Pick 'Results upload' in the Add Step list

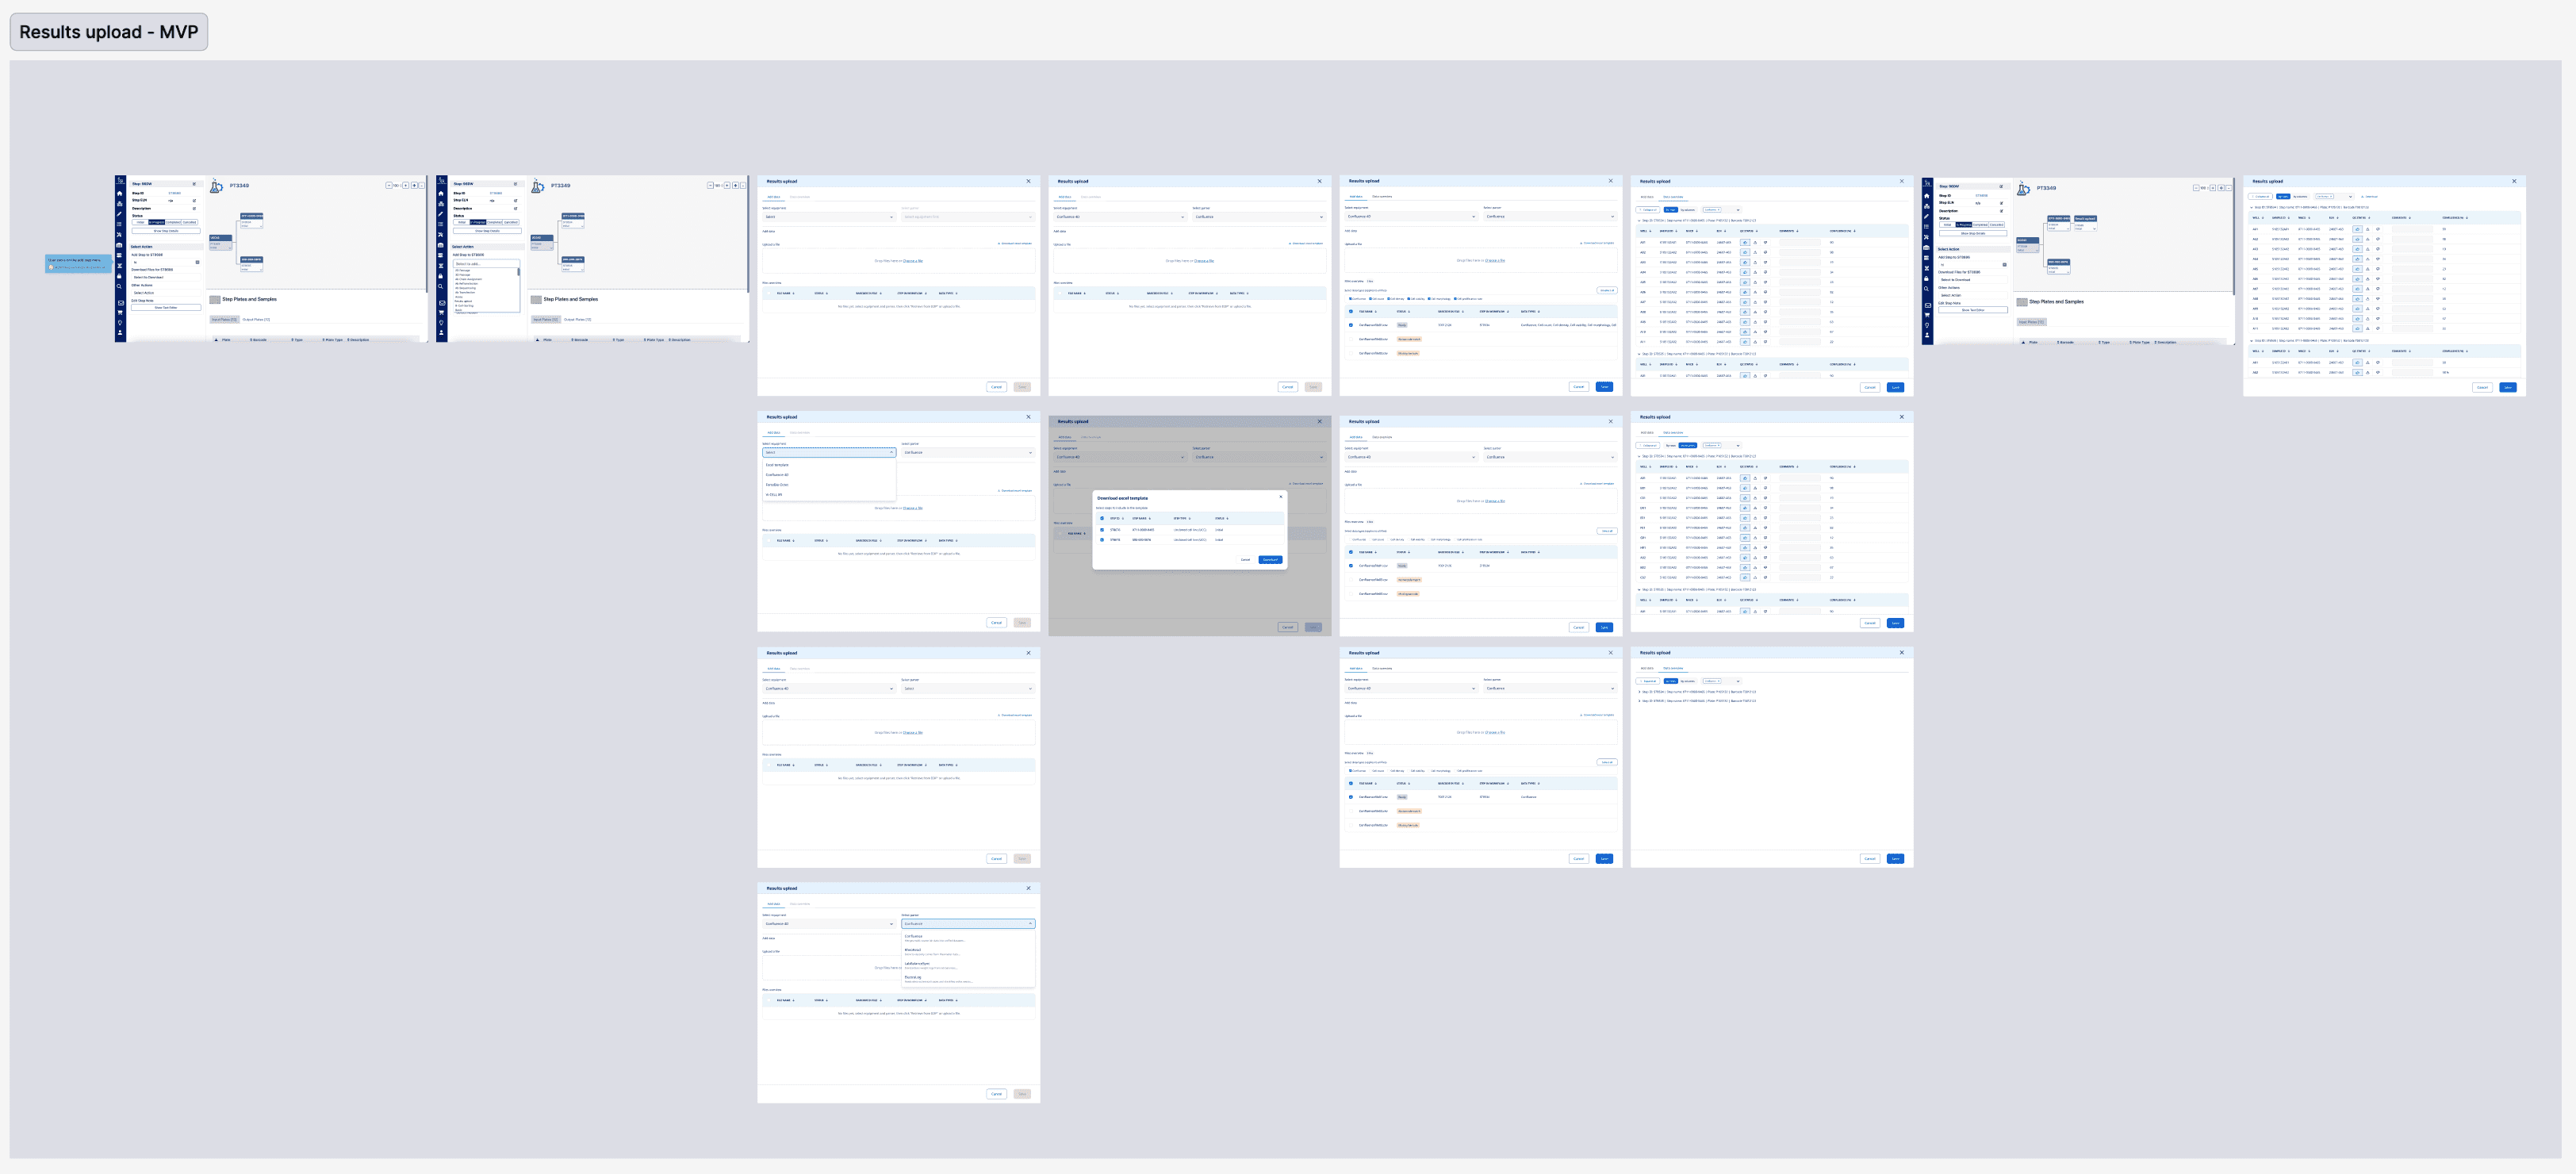coord(464,302)
